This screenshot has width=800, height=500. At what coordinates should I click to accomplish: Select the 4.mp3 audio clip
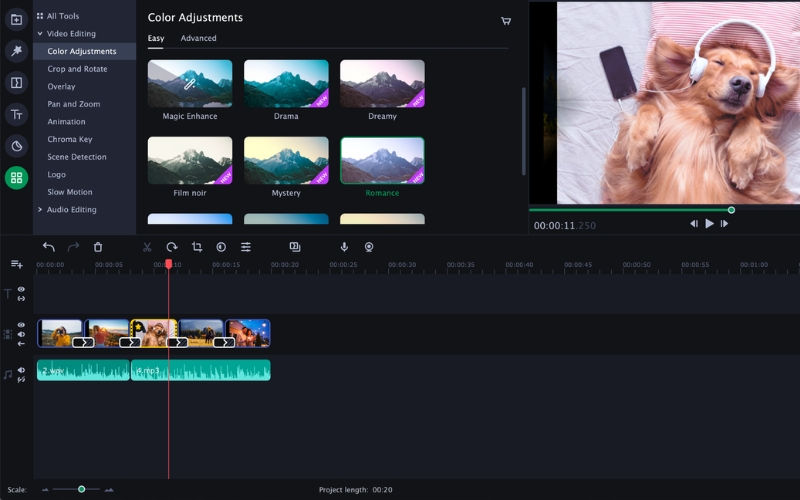click(x=201, y=370)
